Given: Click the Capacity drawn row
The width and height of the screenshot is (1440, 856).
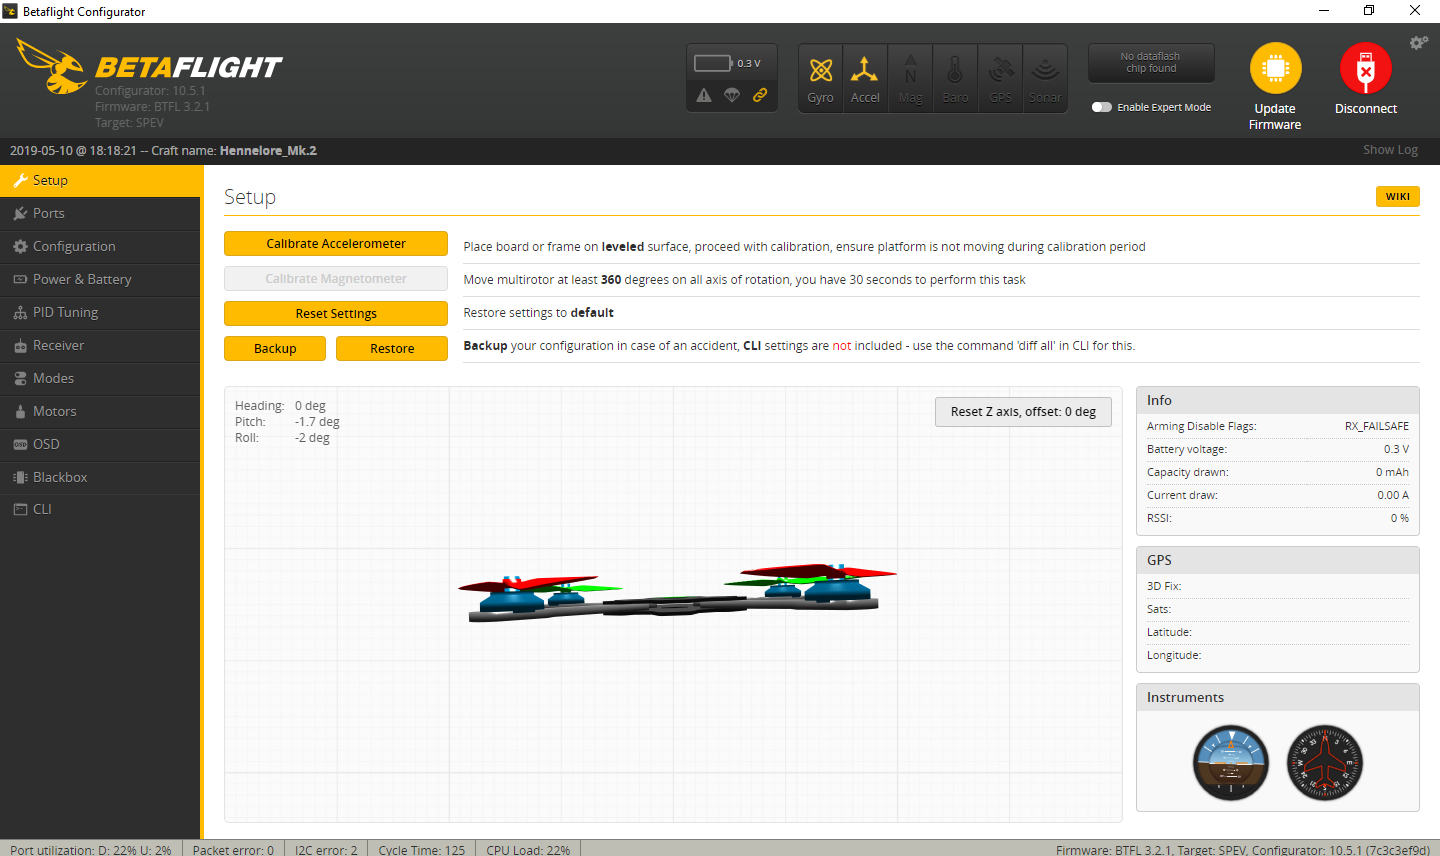Looking at the screenshot, I should coord(1278,472).
